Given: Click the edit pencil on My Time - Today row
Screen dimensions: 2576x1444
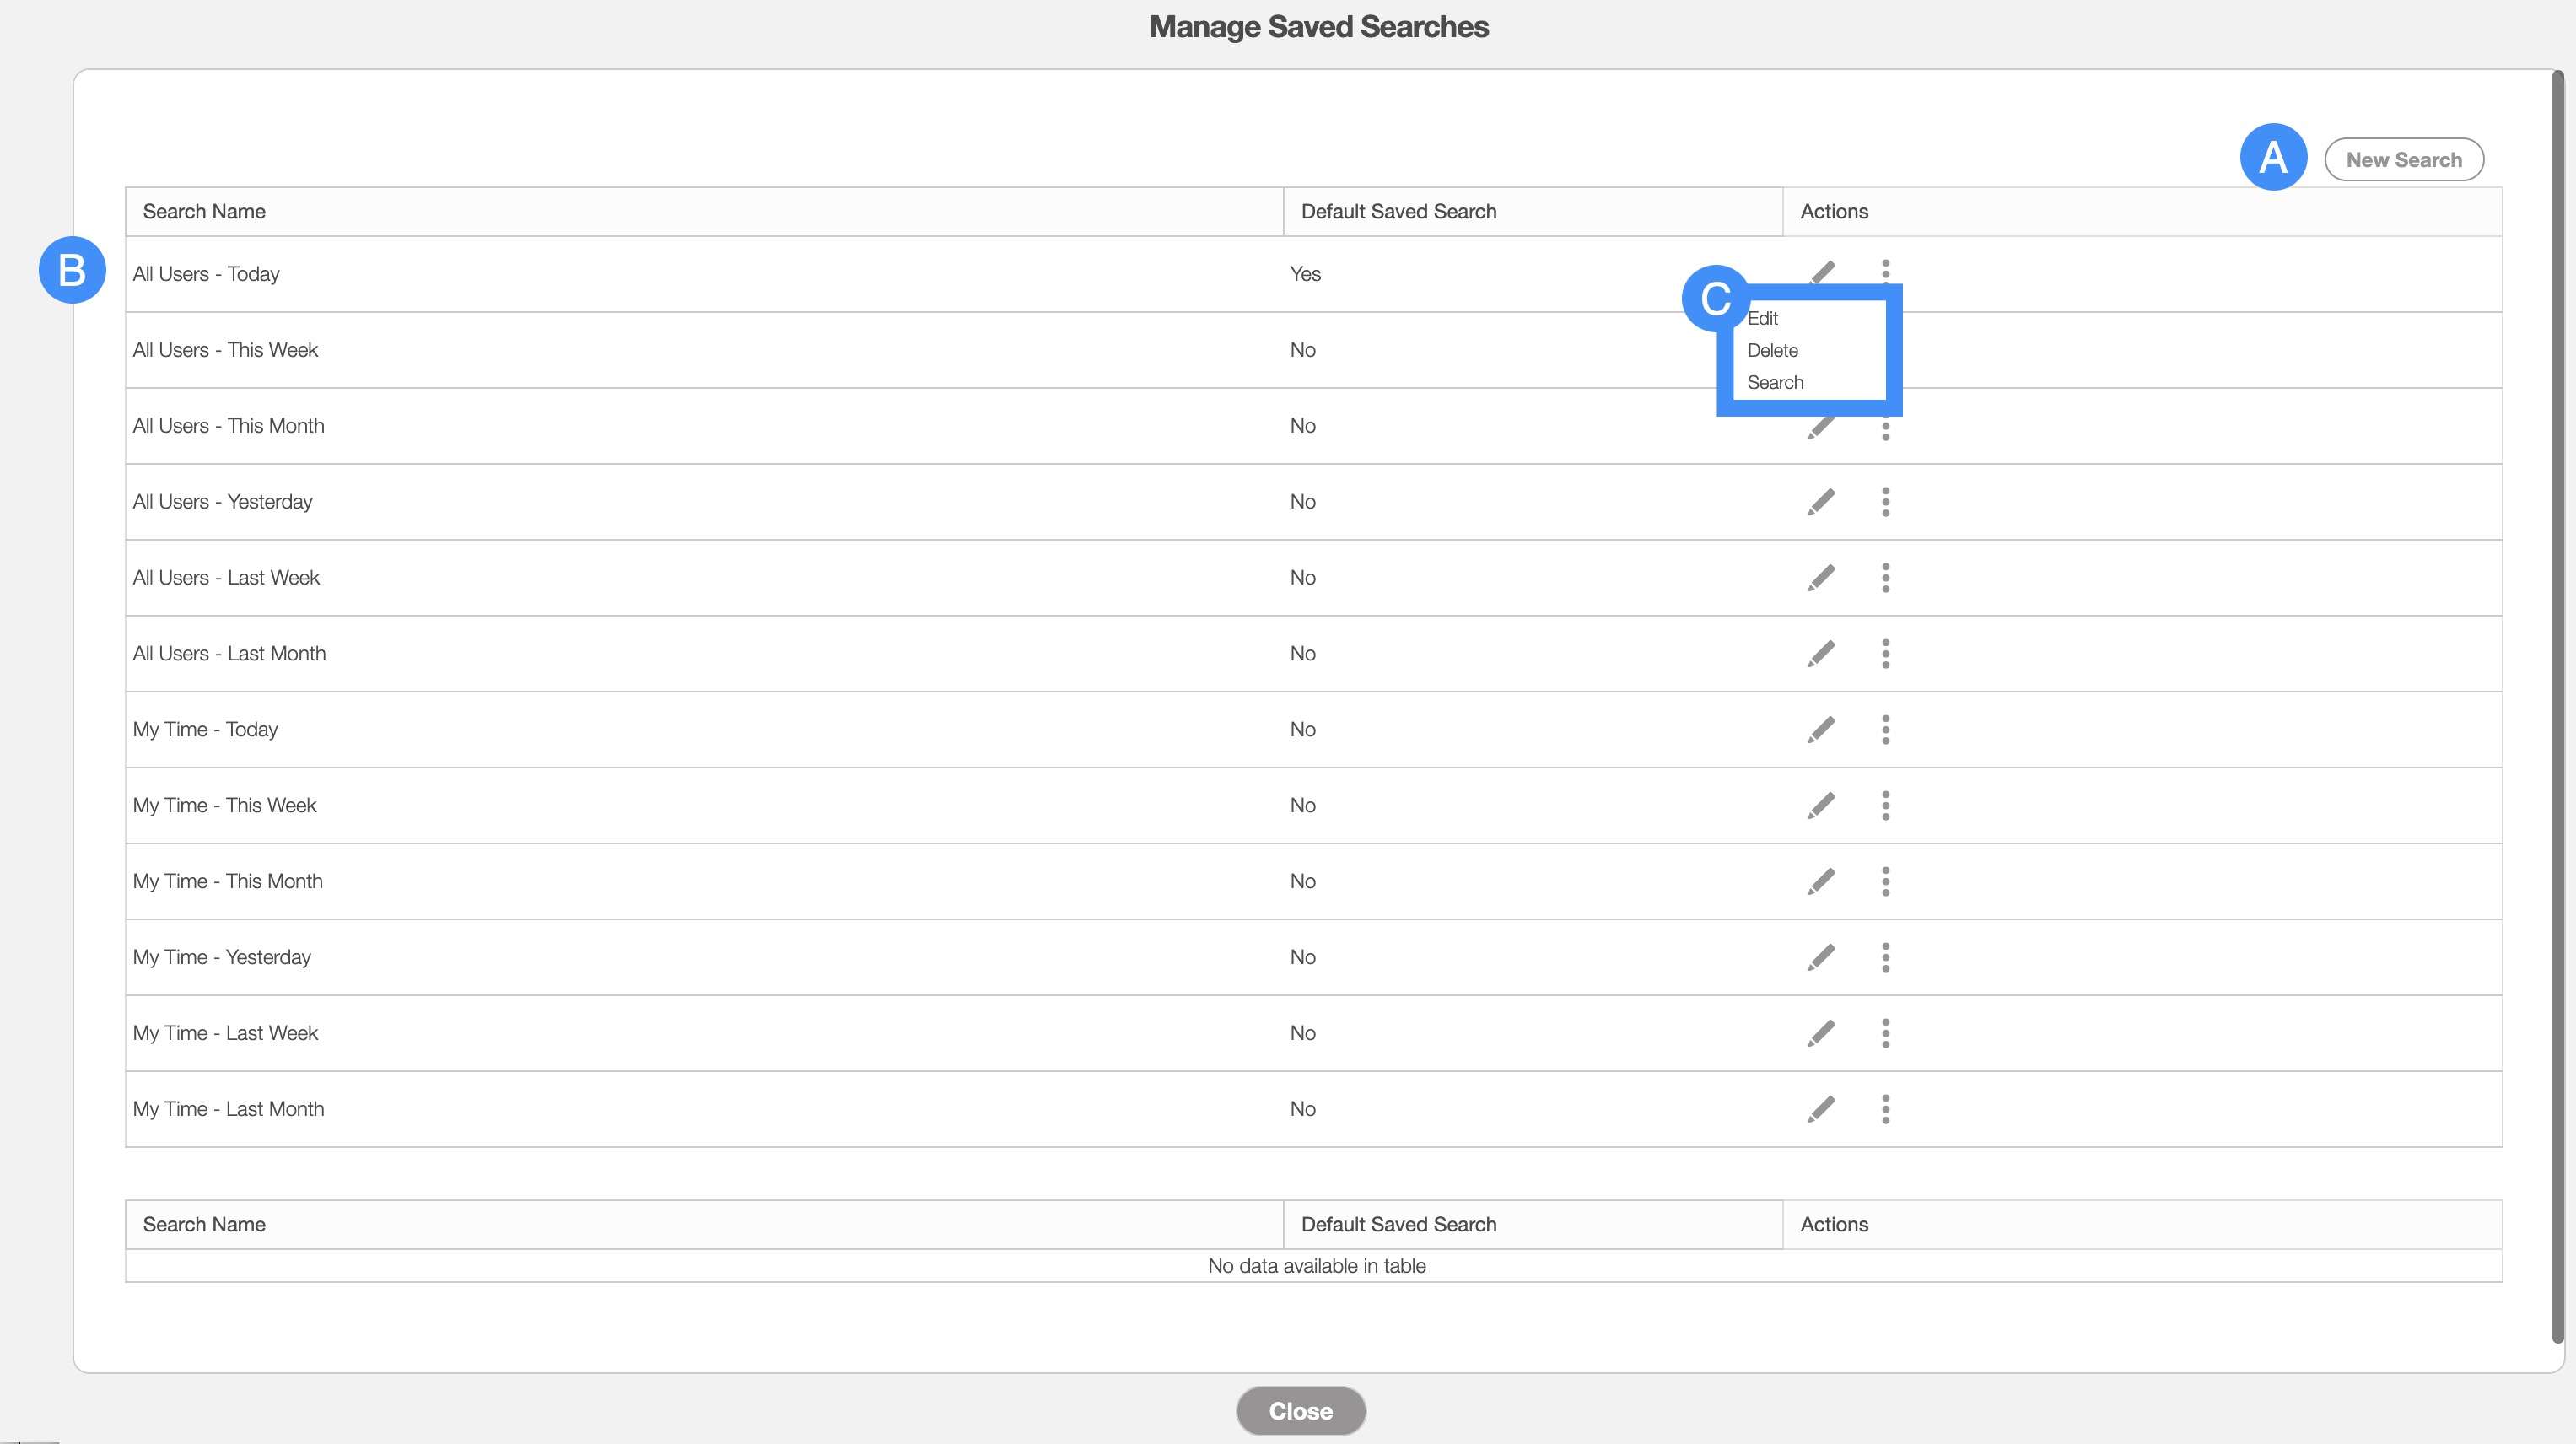Looking at the screenshot, I should [x=1821, y=730].
